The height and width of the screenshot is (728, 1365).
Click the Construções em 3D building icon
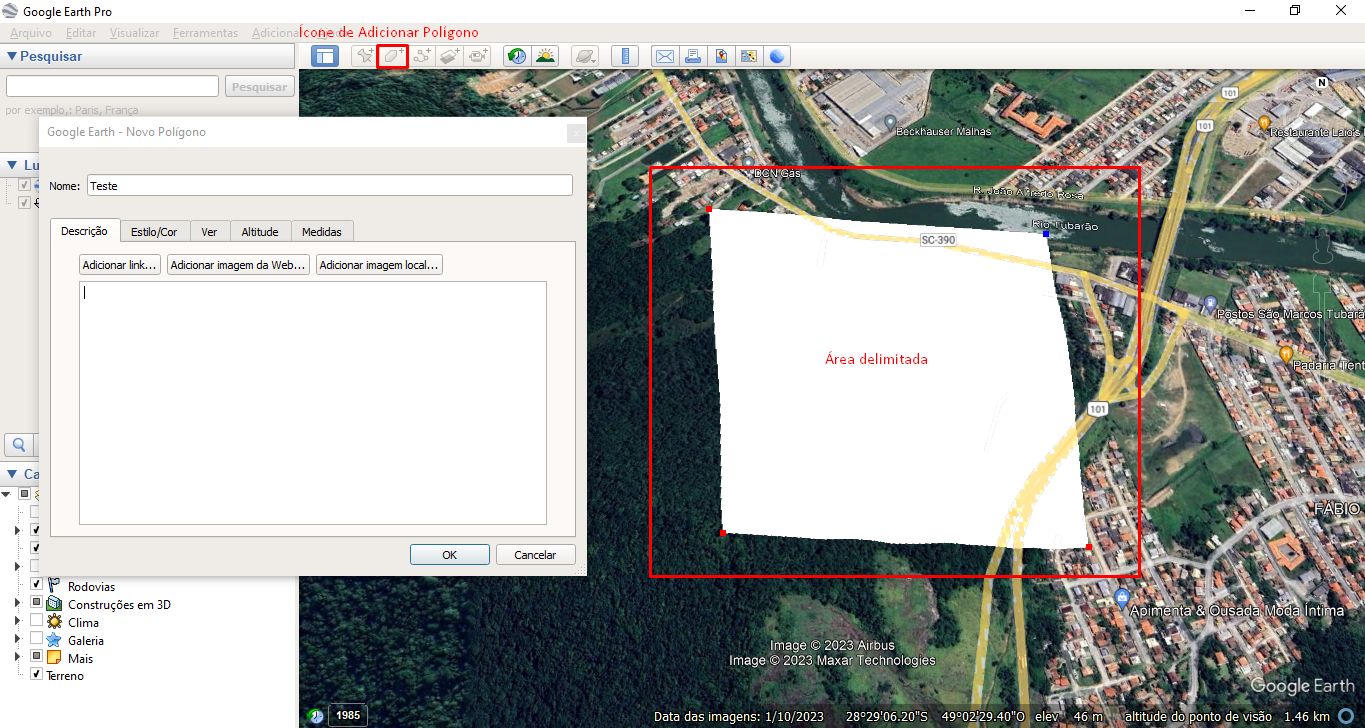(x=54, y=604)
